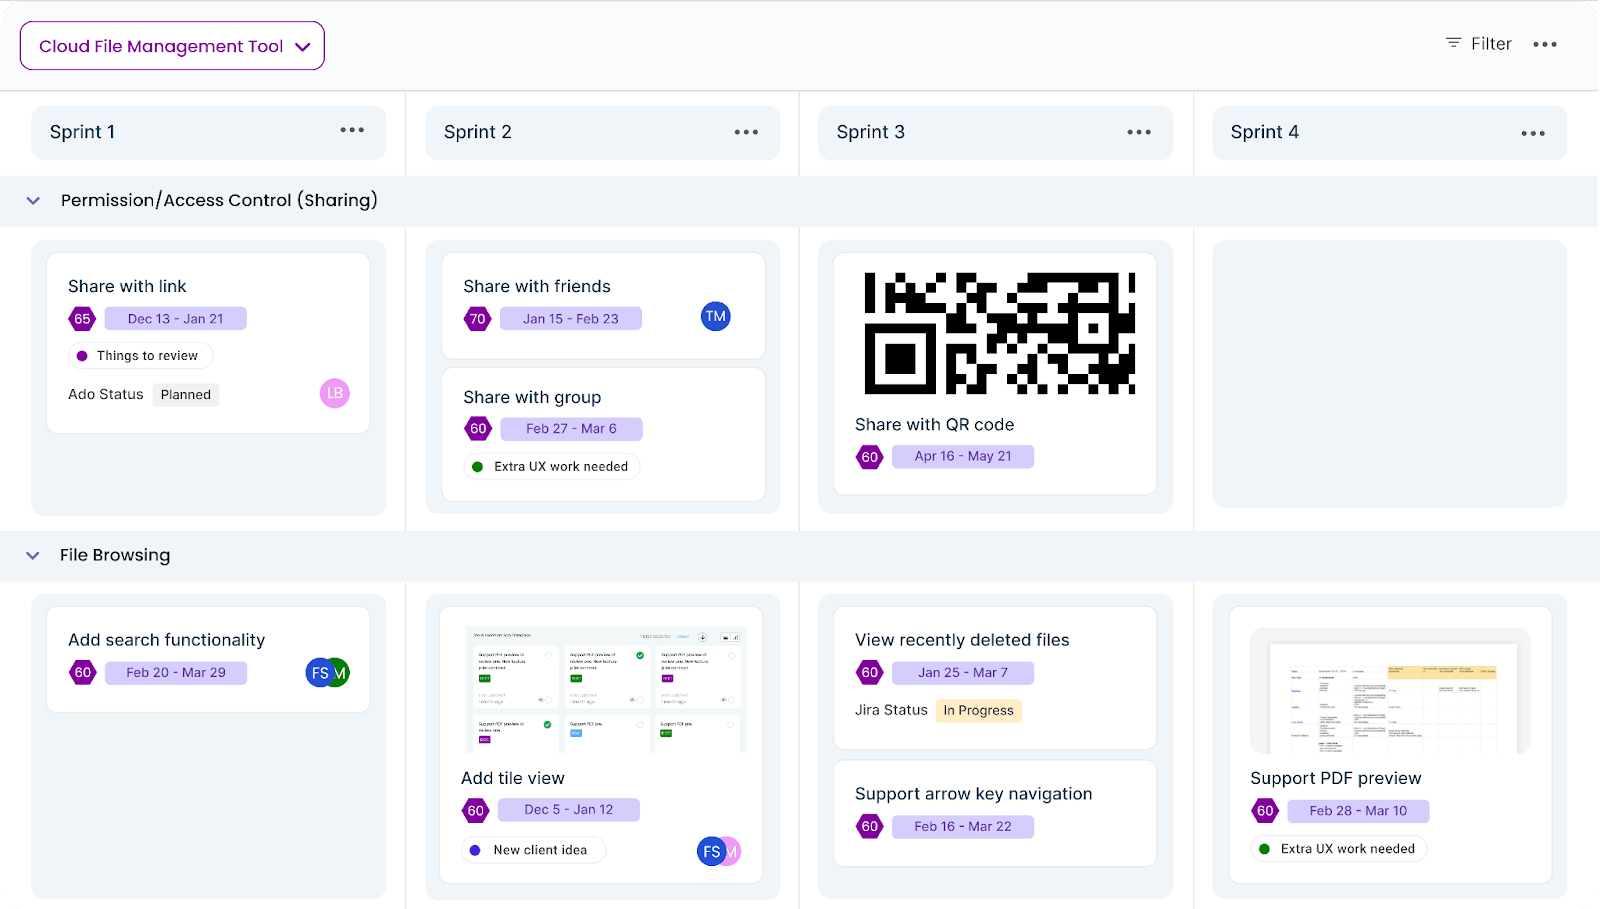
Task: Click priority badge 70 on Share with friends
Action: point(477,318)
